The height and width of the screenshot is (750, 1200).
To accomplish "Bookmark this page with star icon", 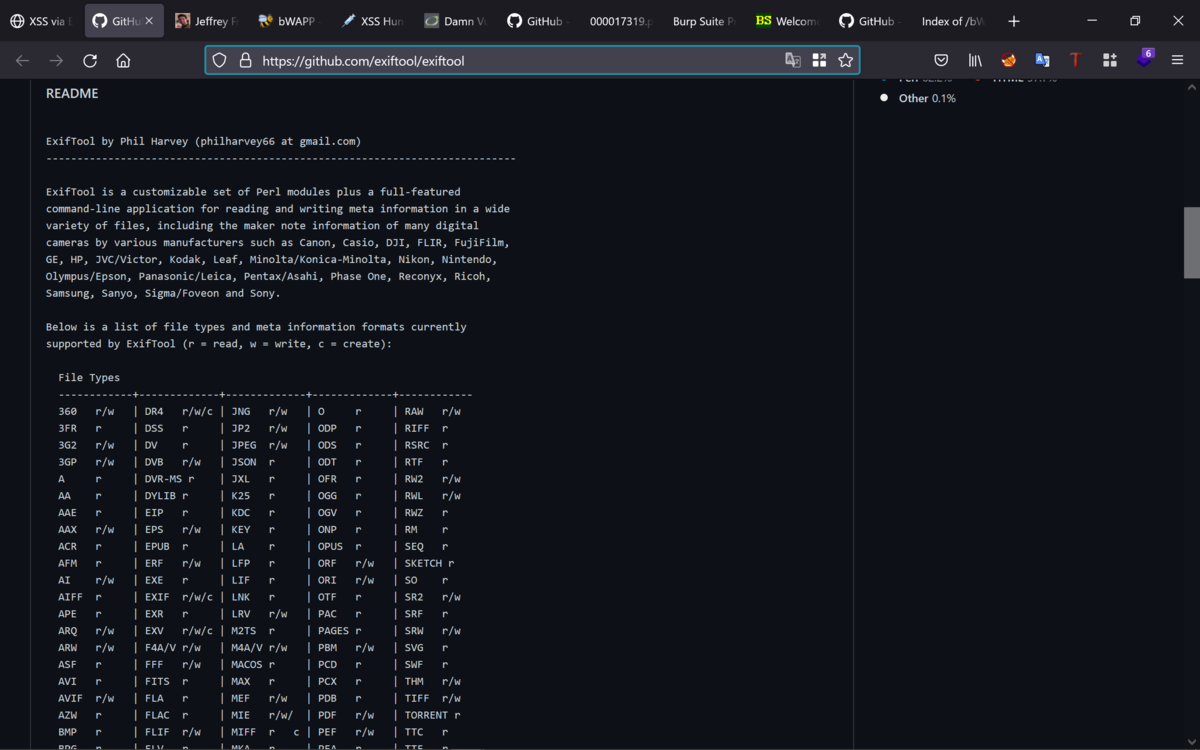I will 846,60.
